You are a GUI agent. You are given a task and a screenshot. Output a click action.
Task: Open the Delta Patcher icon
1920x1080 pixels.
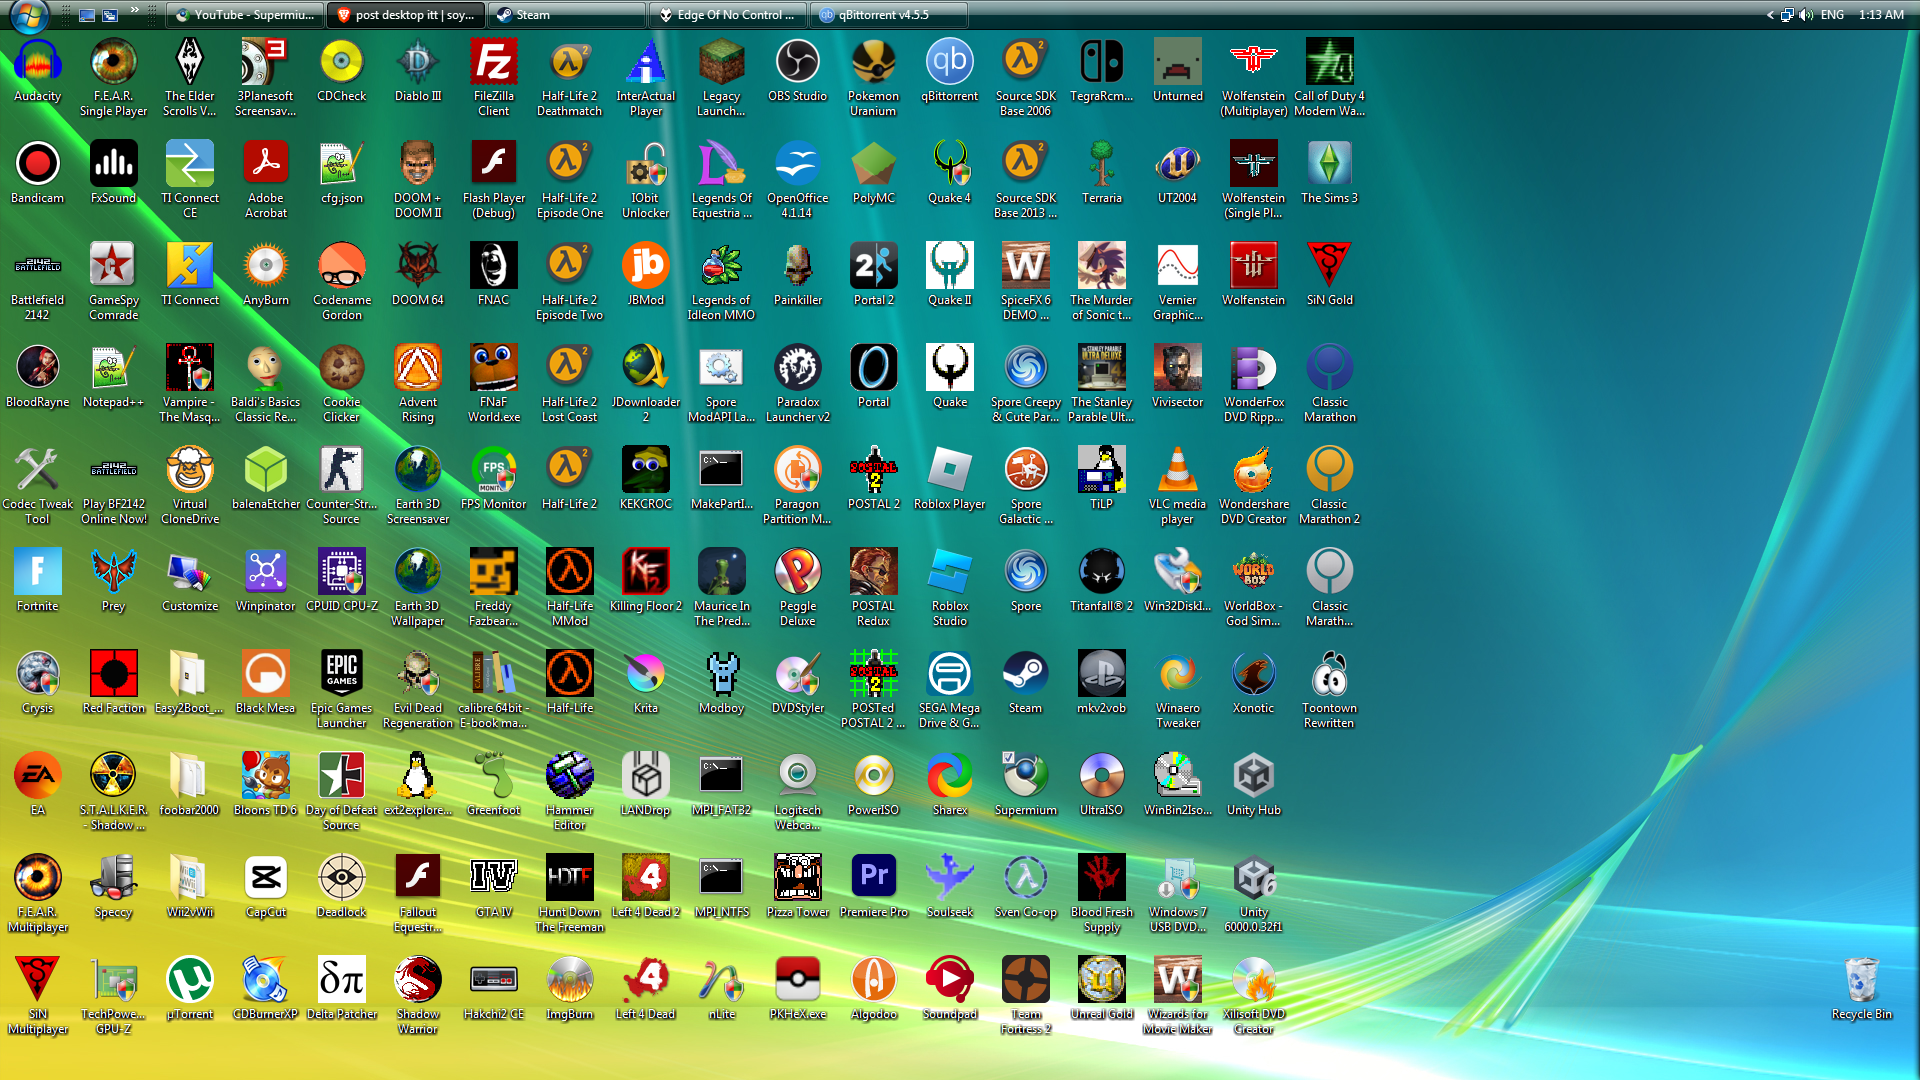pyautogui.click(x=342, y=990)
